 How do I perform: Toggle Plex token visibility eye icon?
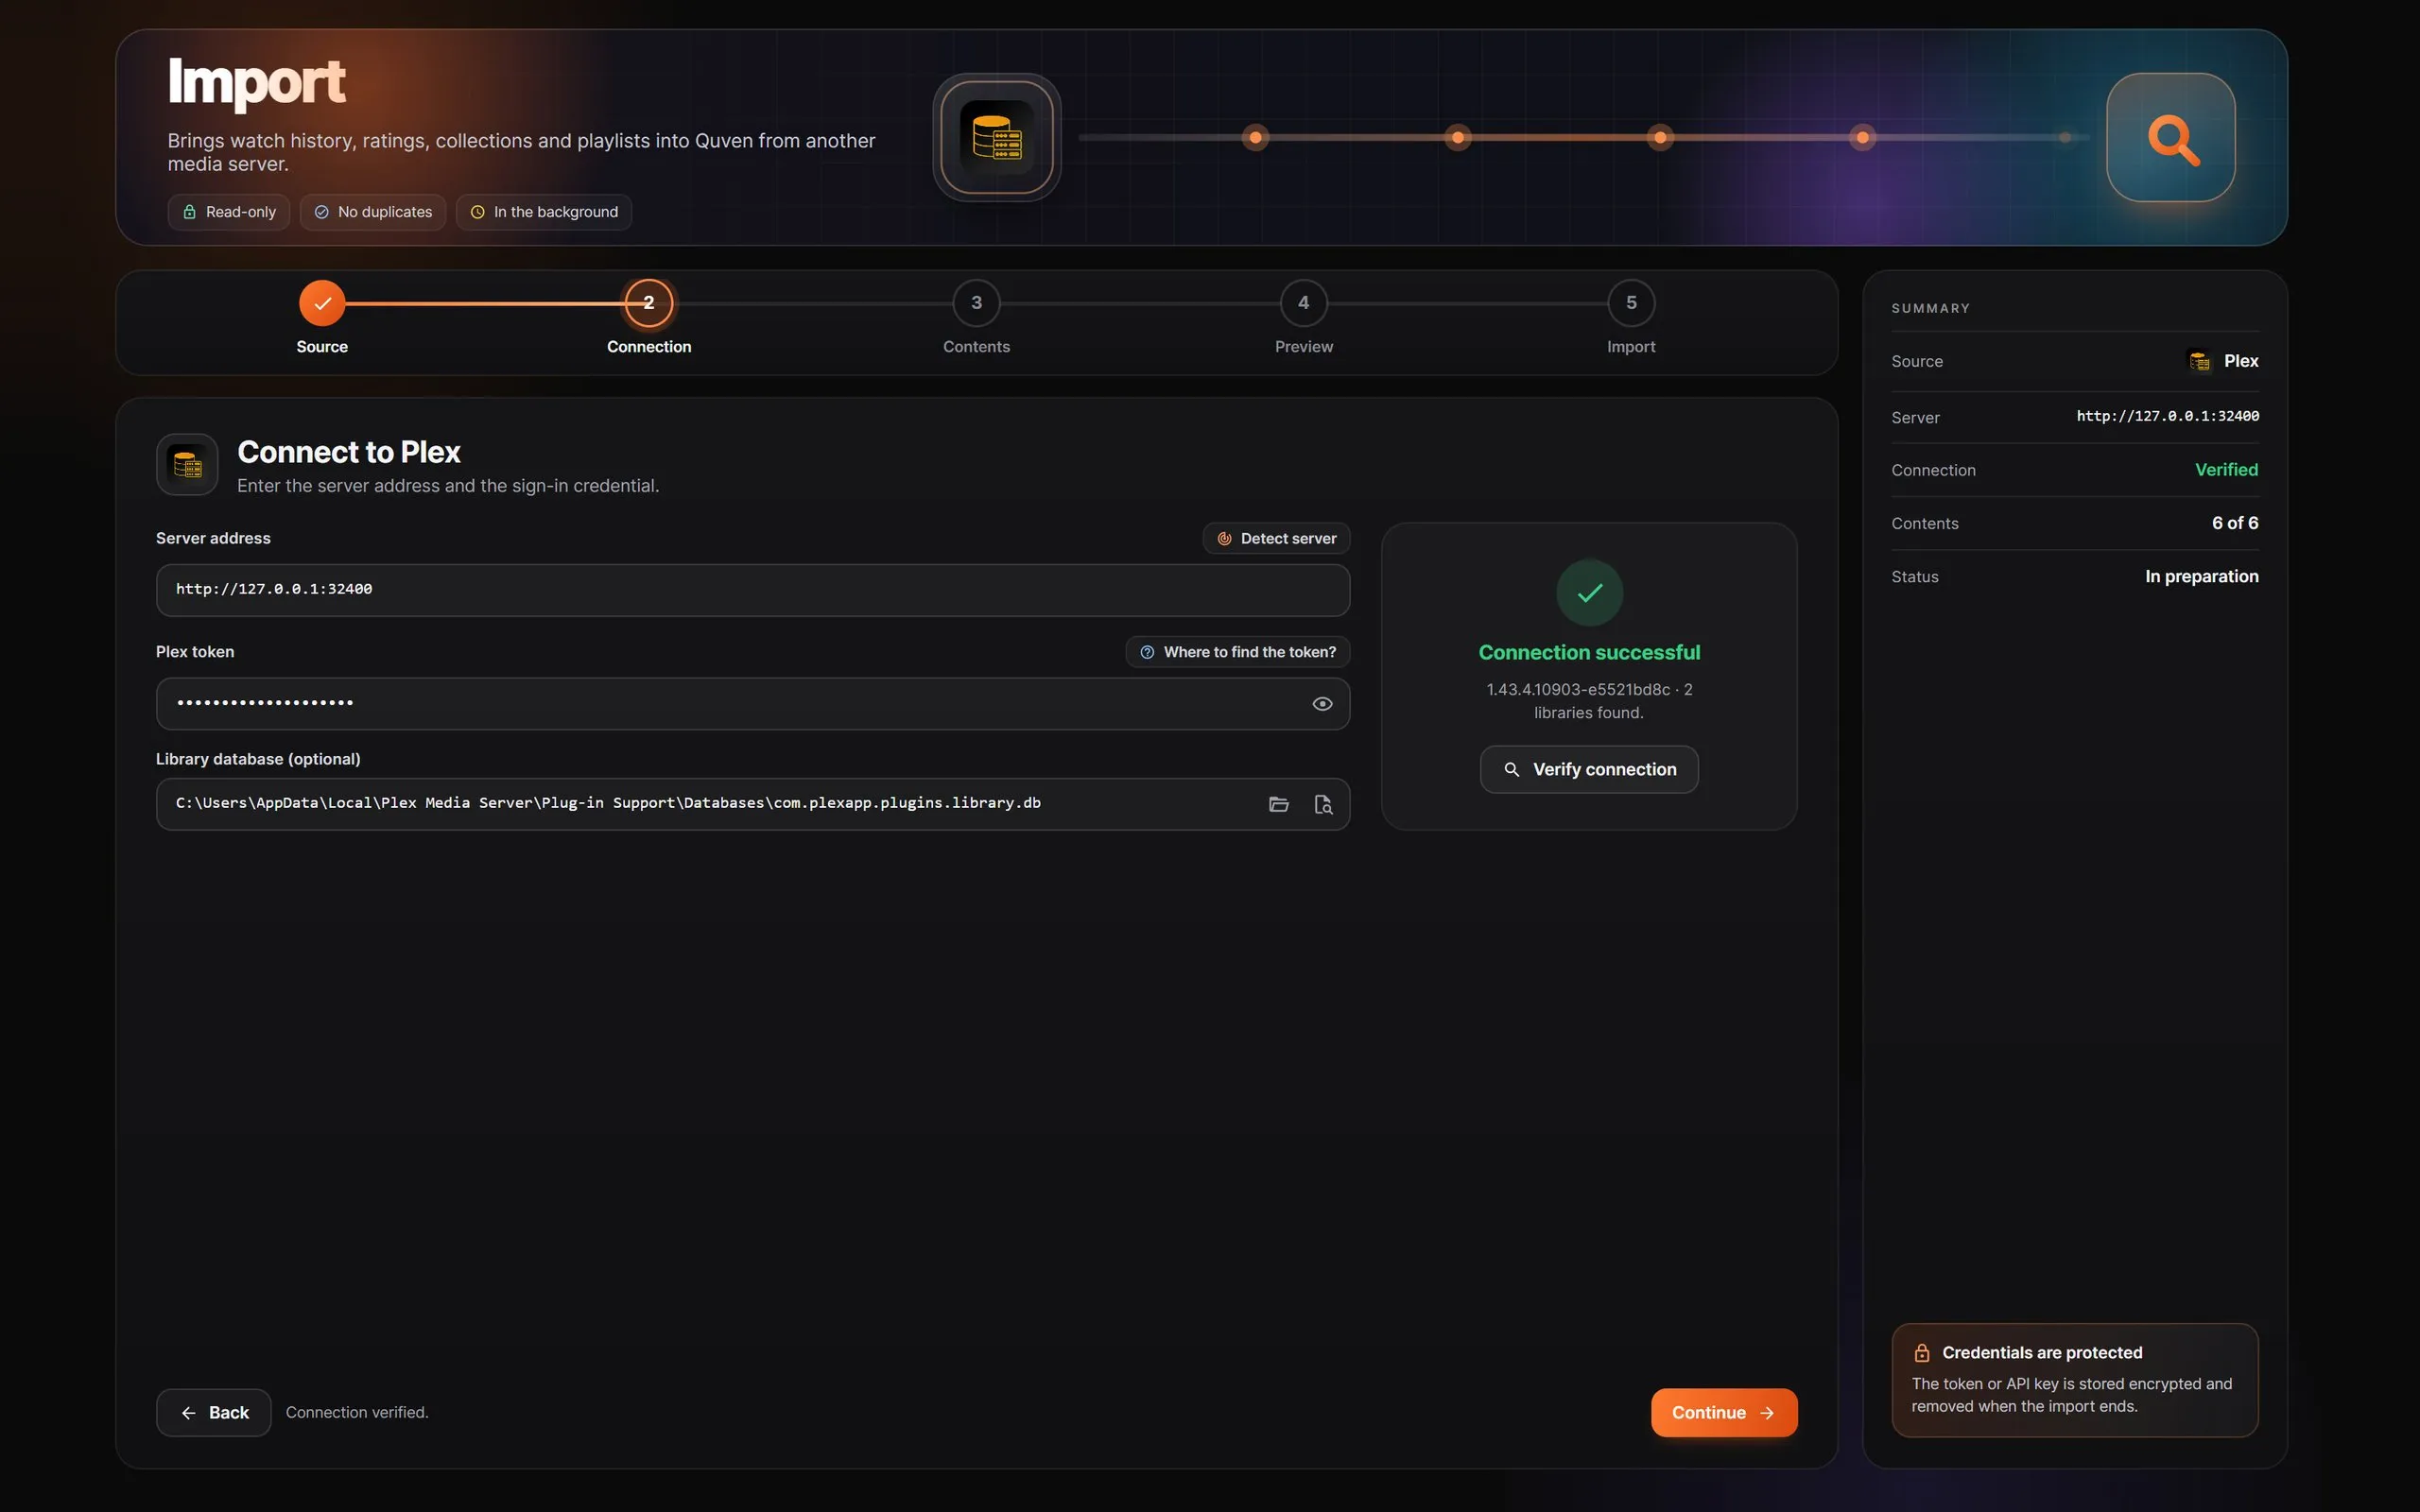pos(1322,704)
